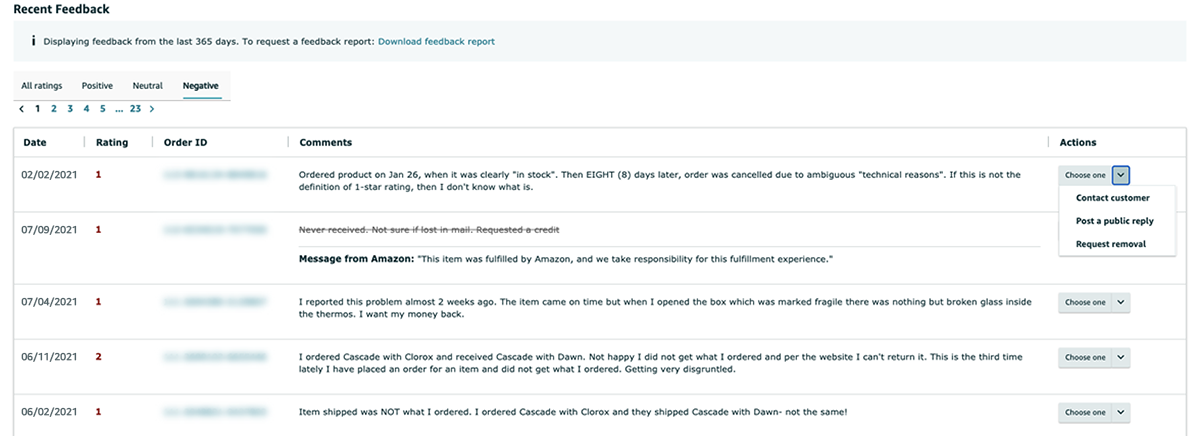1200x436 pixels.
Task: Click the open dropdown arrow for 02/02/2021 feedback
Action: [1121, 175]
